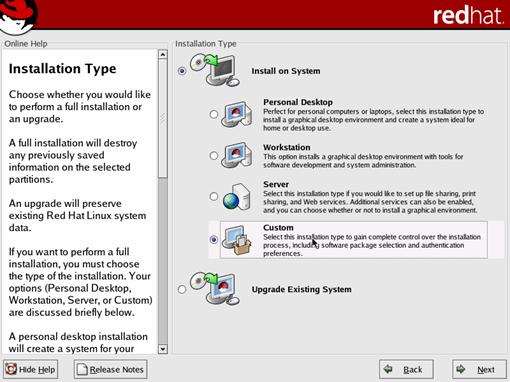Click the help scrollbar up arrow
Viewport: 510px width, 382px height.
coord(163,54)
